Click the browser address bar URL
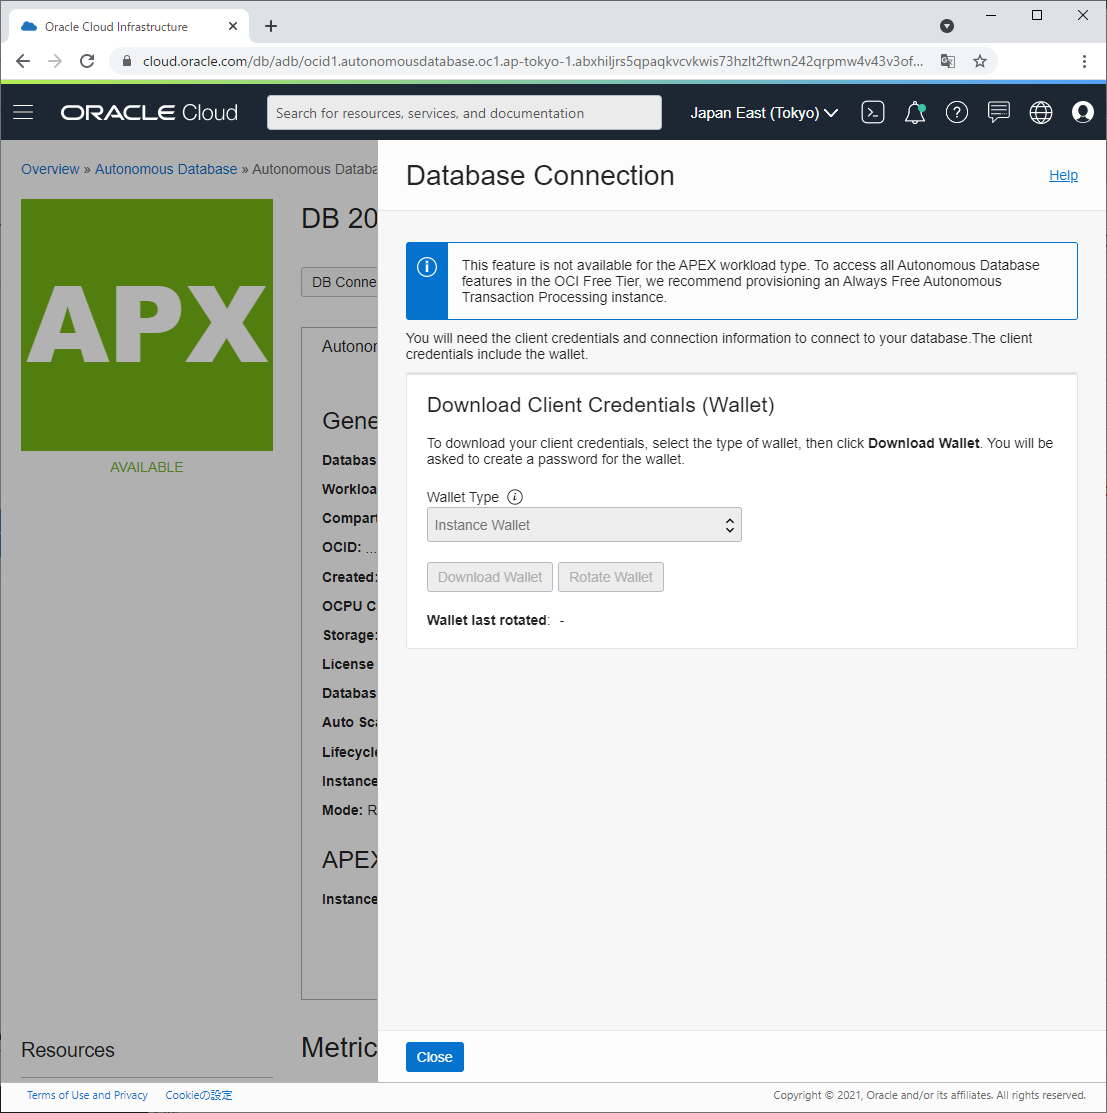This screenshot has width=1107, height=1113. click(x=532, y=61)
